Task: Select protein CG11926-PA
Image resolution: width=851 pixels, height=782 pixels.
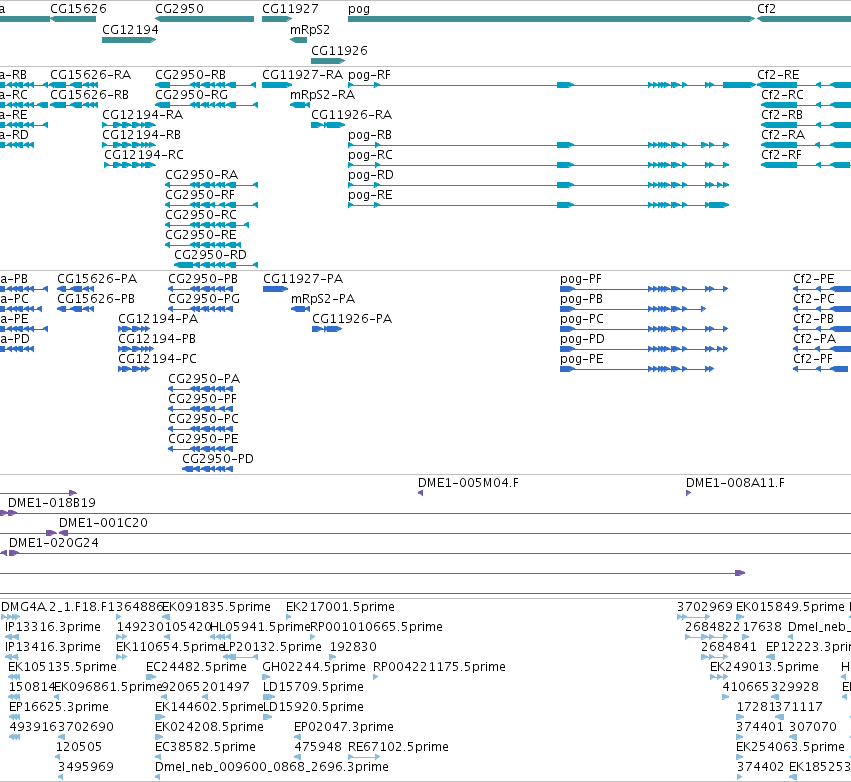Action: click(x=327, y=329)
